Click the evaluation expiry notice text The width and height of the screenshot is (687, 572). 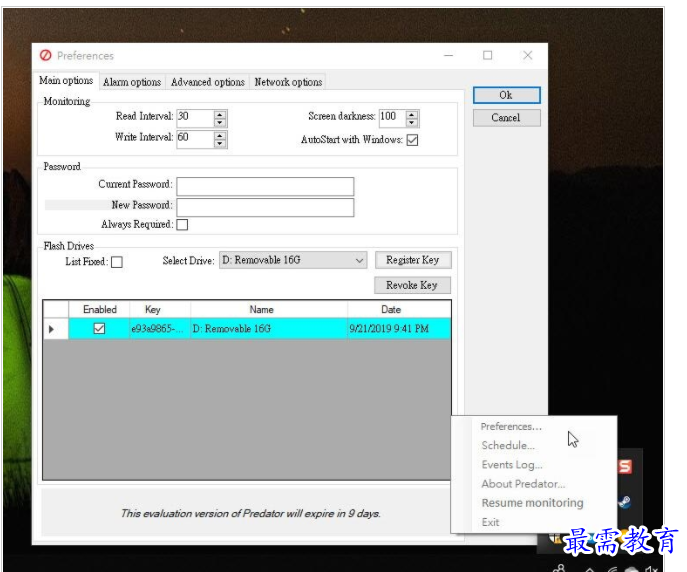[251, 513]
